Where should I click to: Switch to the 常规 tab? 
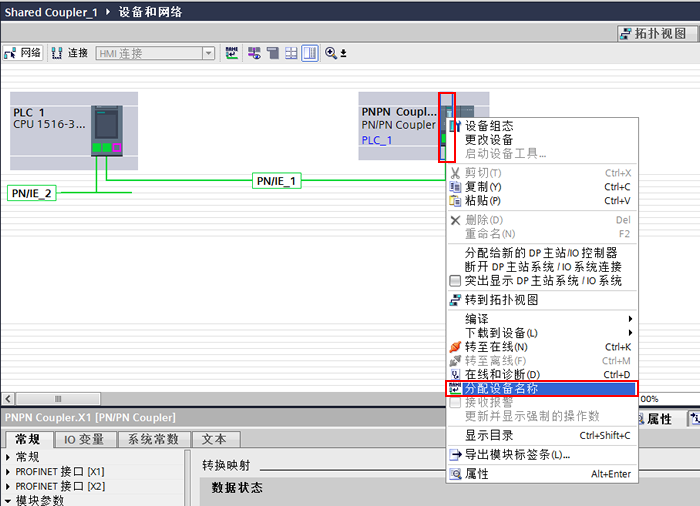click(28, 439)
